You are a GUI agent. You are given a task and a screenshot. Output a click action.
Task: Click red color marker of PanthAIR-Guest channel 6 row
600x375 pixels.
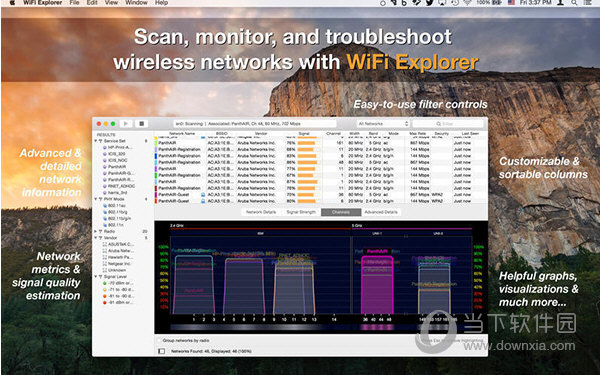(156, 201)
